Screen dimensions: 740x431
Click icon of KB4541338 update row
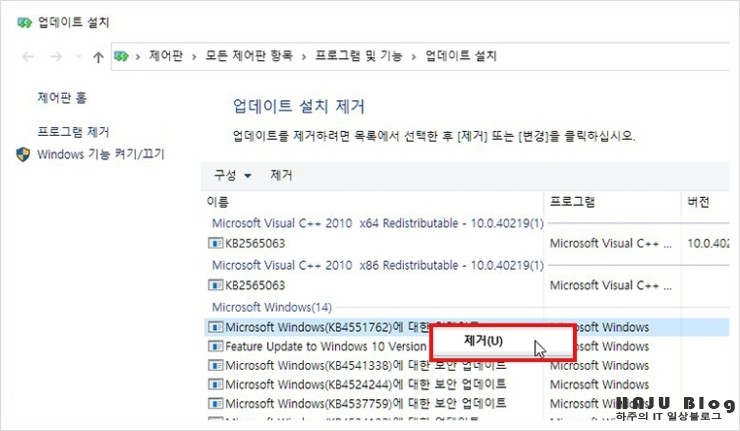coord(216,365)
